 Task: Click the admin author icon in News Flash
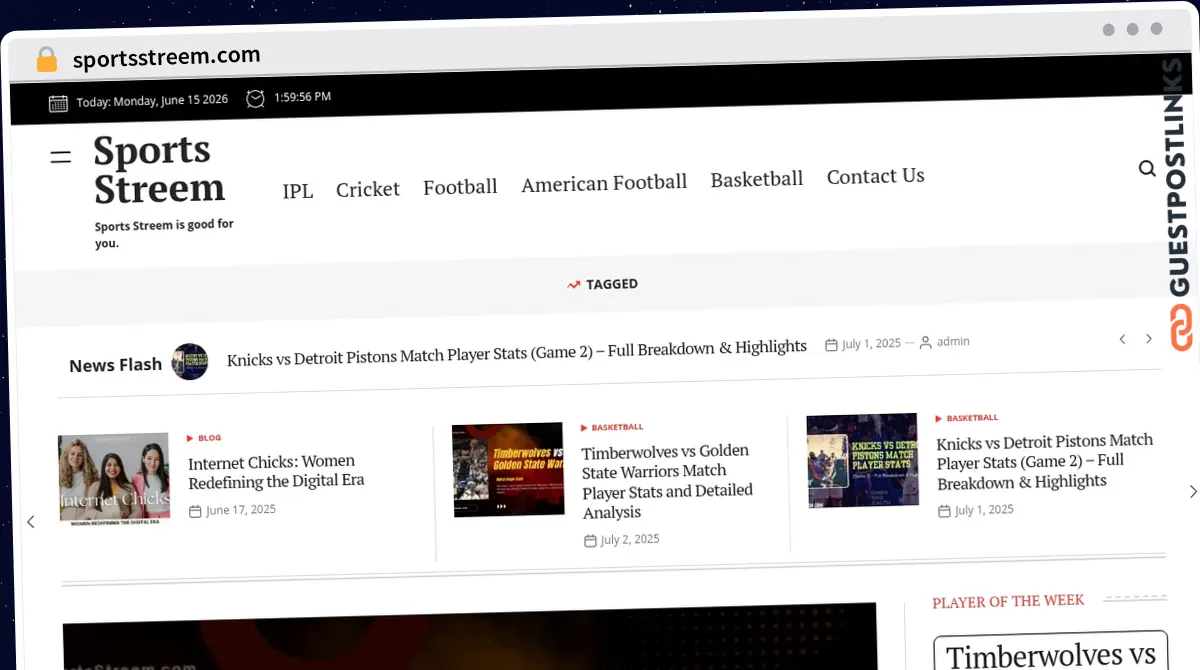tap(925, 342)
